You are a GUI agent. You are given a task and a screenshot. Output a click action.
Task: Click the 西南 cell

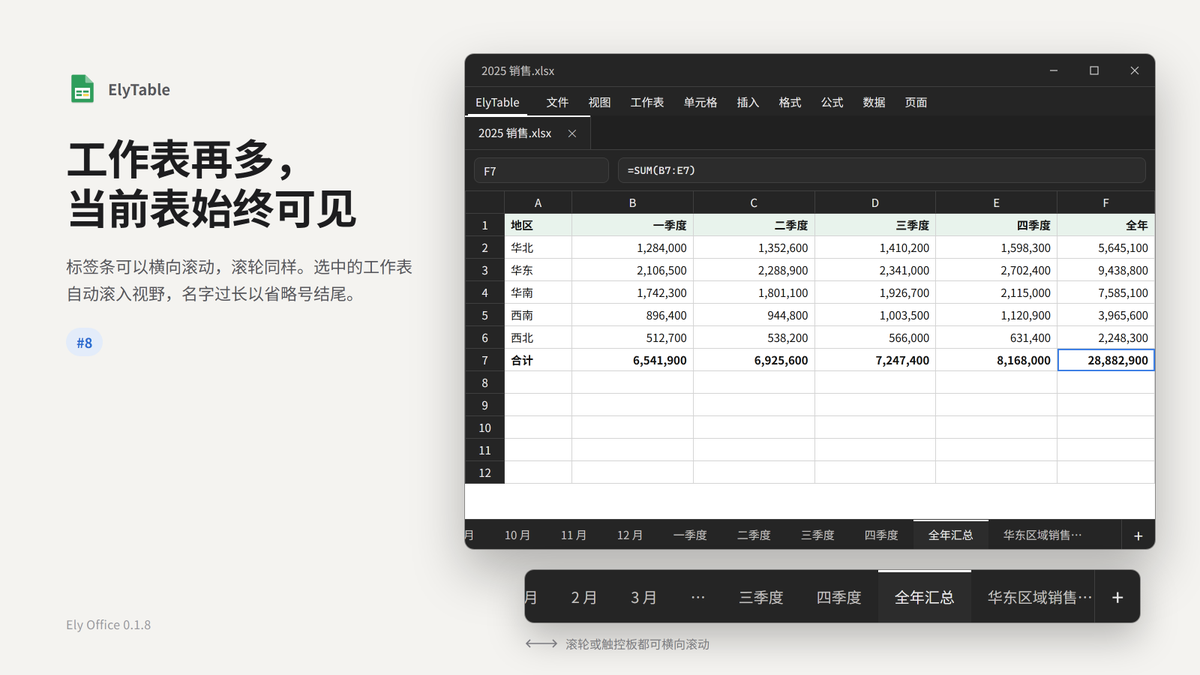(x=538, y=315)
